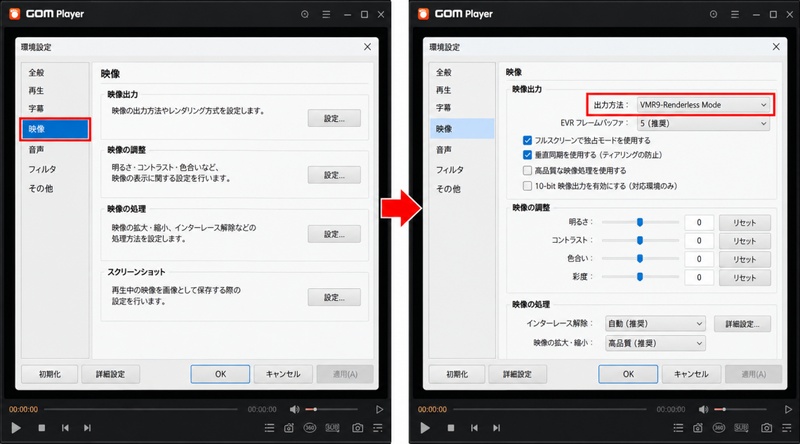Click the 360 video icon in left player
The image size is (800, 444).
point(310,428)
